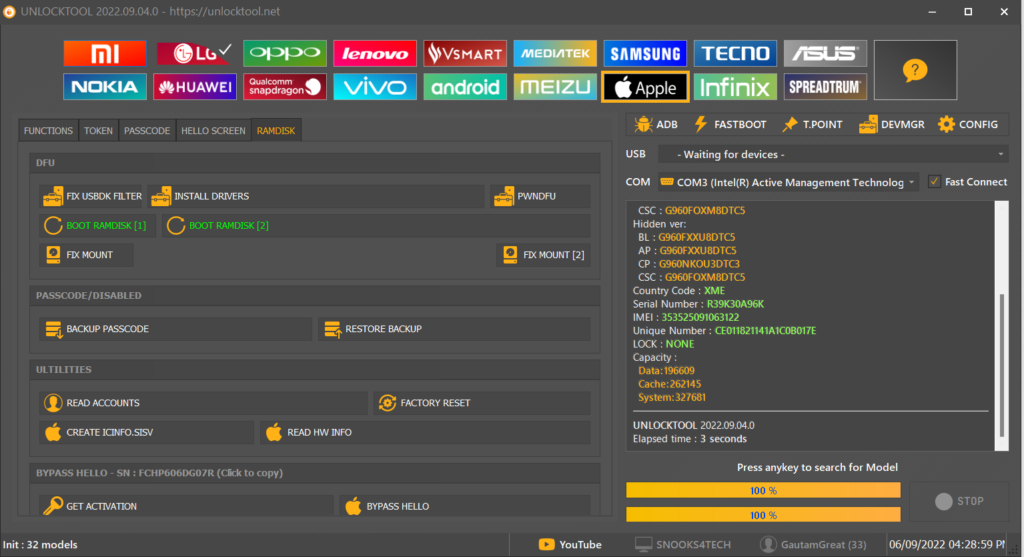This screenshot has width=1024, height=557.
Task: Launch DEVMGR device manager
Action: 891,124
